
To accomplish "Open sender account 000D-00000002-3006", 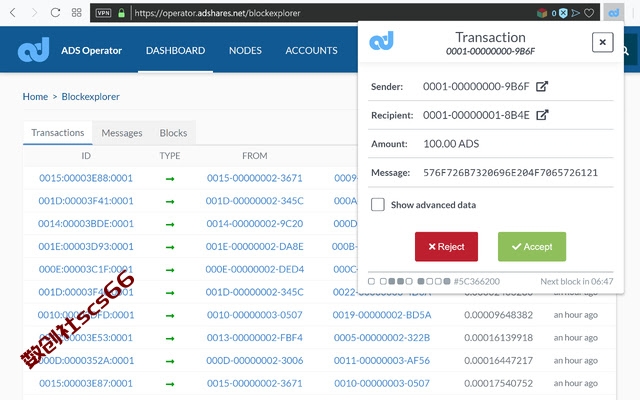I will [x=254, y=360].
